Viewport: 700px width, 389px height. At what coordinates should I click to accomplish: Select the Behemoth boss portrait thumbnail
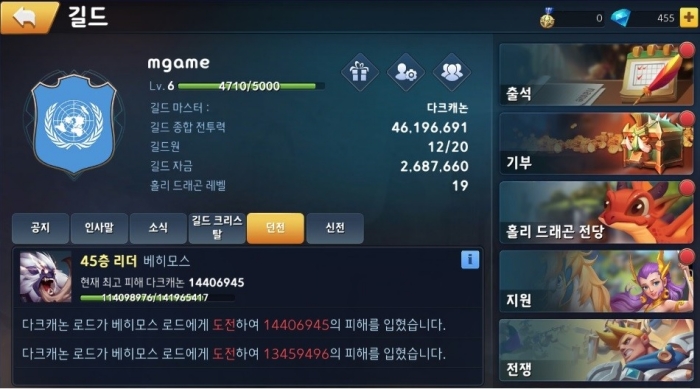point(46,276)
